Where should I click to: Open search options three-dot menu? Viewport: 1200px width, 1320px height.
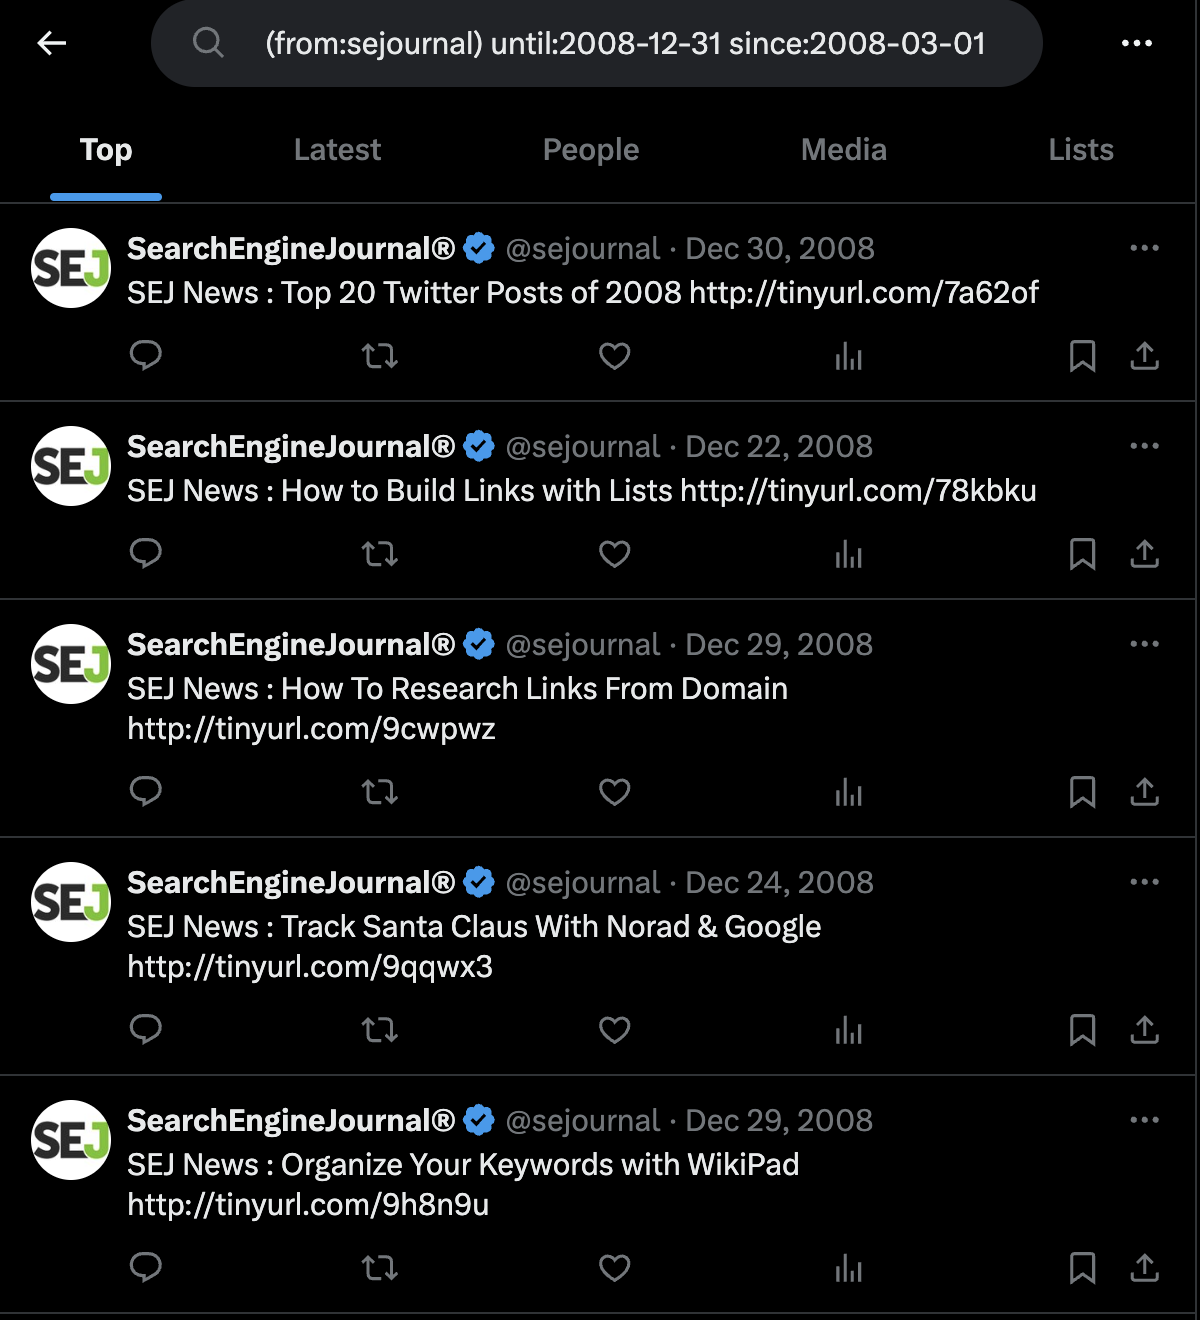pyautogui.click(x=1137, y=43)
